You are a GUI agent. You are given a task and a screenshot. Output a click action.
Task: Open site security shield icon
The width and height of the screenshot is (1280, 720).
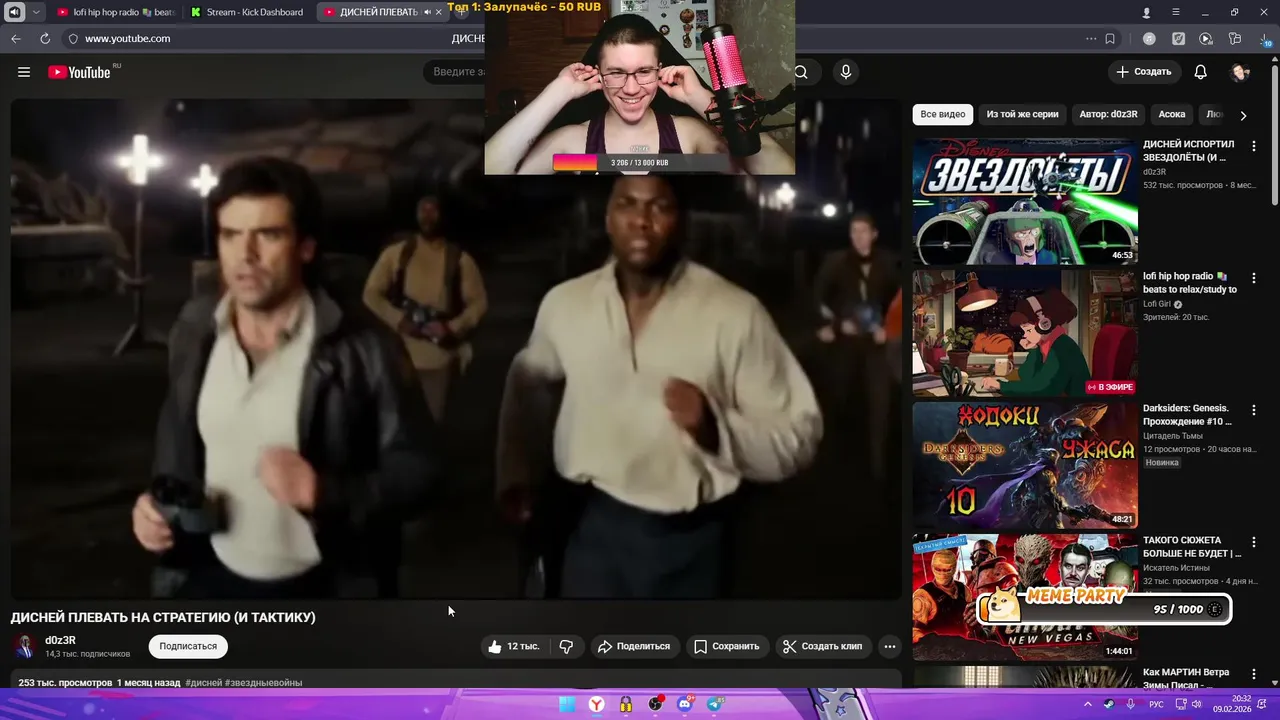72,39
